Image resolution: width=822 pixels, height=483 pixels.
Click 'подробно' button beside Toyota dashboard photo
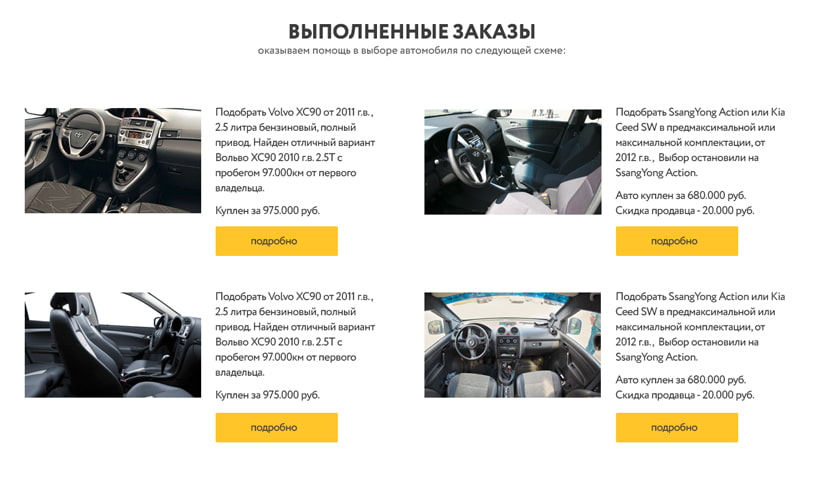pos(276,241)
